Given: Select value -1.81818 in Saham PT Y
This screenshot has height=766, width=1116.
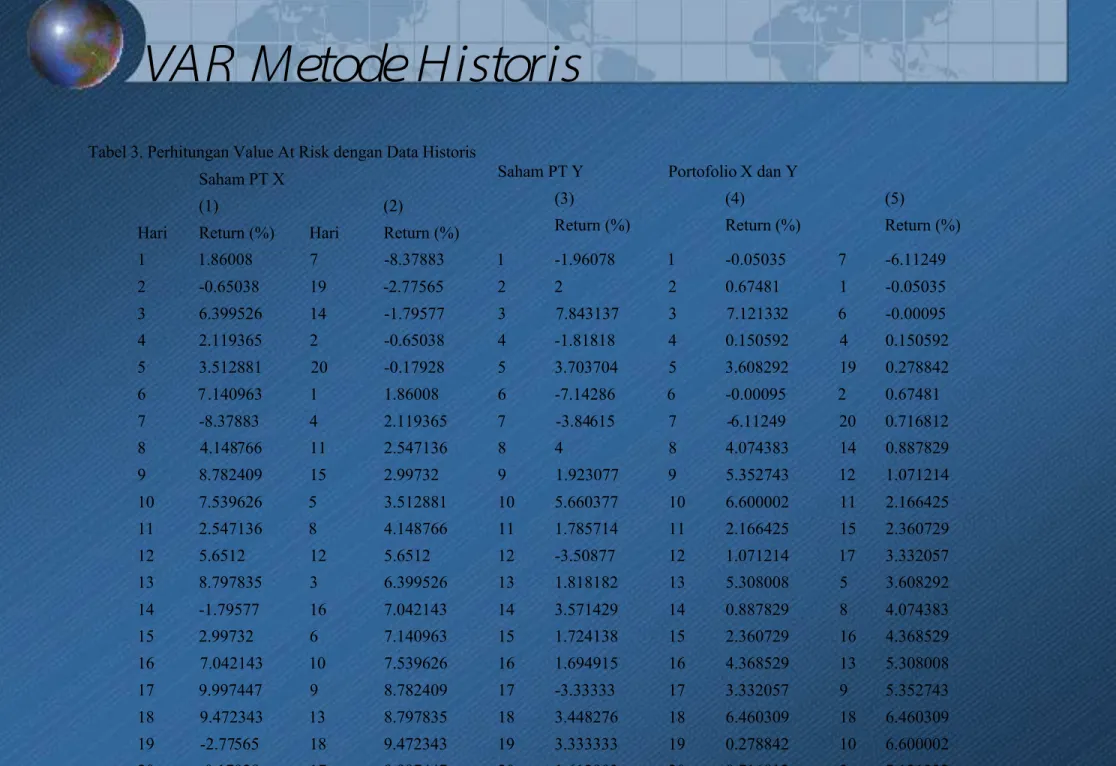Looking at the screenshot, I should 584,340.
